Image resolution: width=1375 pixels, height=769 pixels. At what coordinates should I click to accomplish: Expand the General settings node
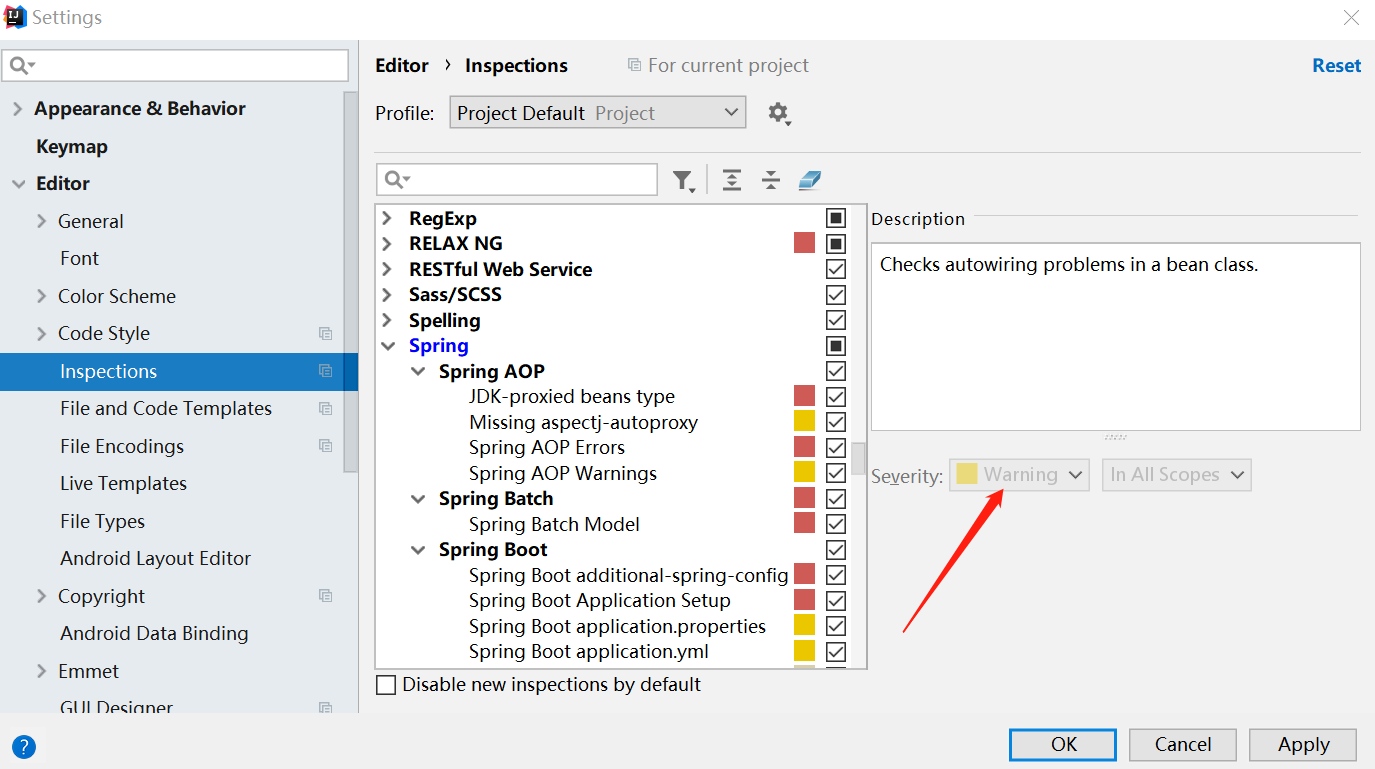[41, 221]
